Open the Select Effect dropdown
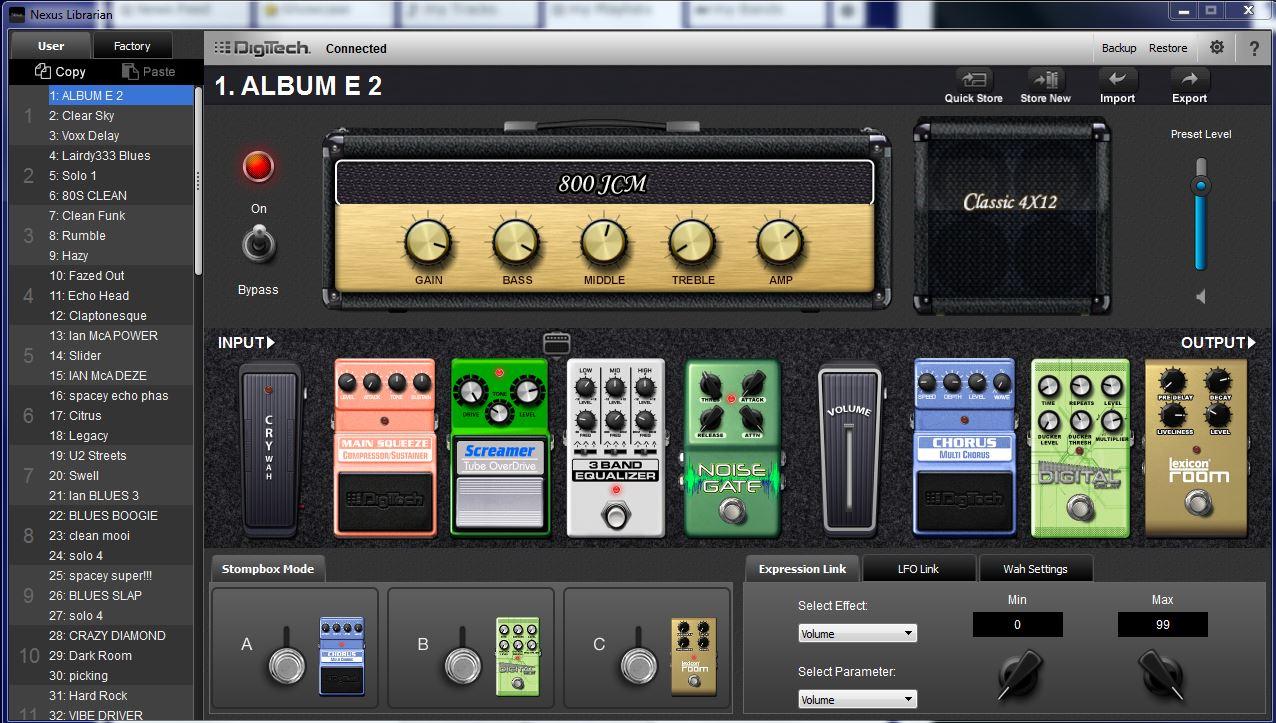This screenshot has height=723, width=1276. coord(858,633)
